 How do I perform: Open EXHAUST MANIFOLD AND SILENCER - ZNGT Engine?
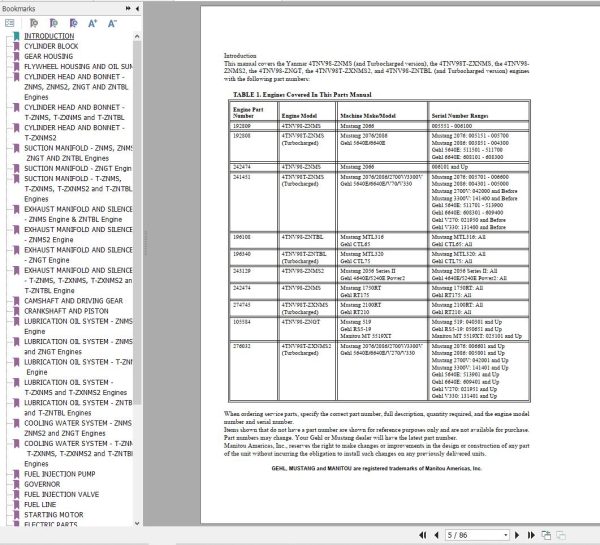click(x=78, y=255)
